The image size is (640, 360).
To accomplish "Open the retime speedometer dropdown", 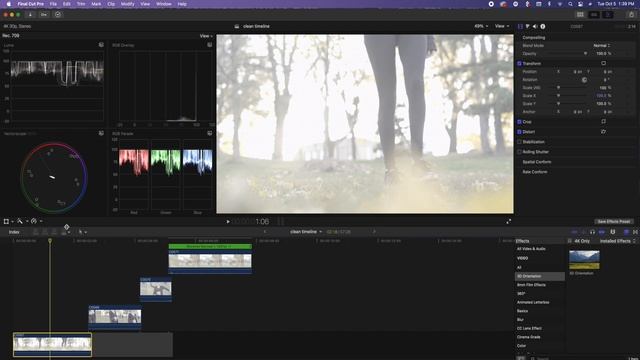I will tap(36, 221).
